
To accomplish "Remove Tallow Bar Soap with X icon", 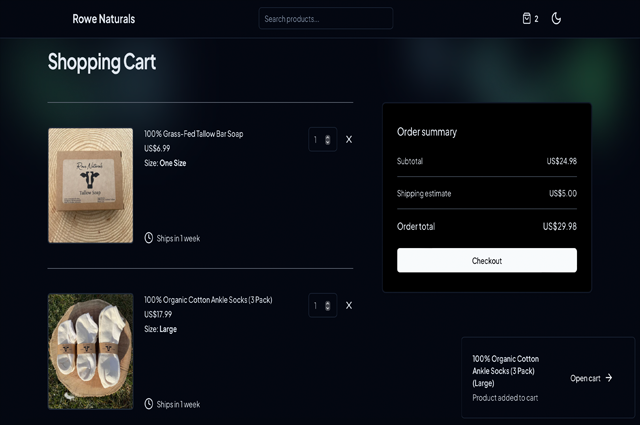I will pos(349,140).
